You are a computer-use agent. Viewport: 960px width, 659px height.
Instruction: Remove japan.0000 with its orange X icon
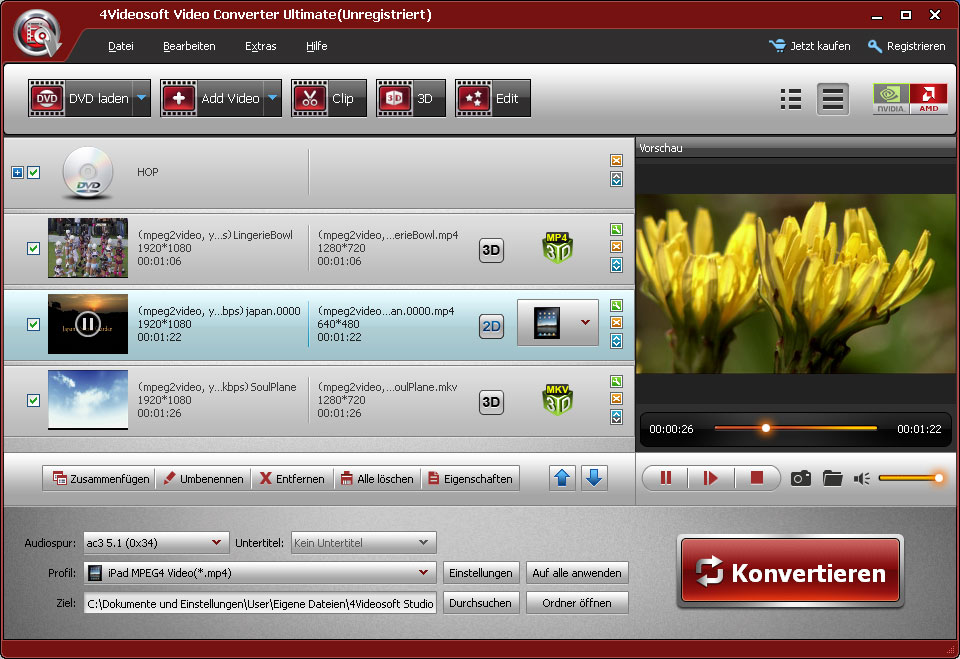pos(617,323)
